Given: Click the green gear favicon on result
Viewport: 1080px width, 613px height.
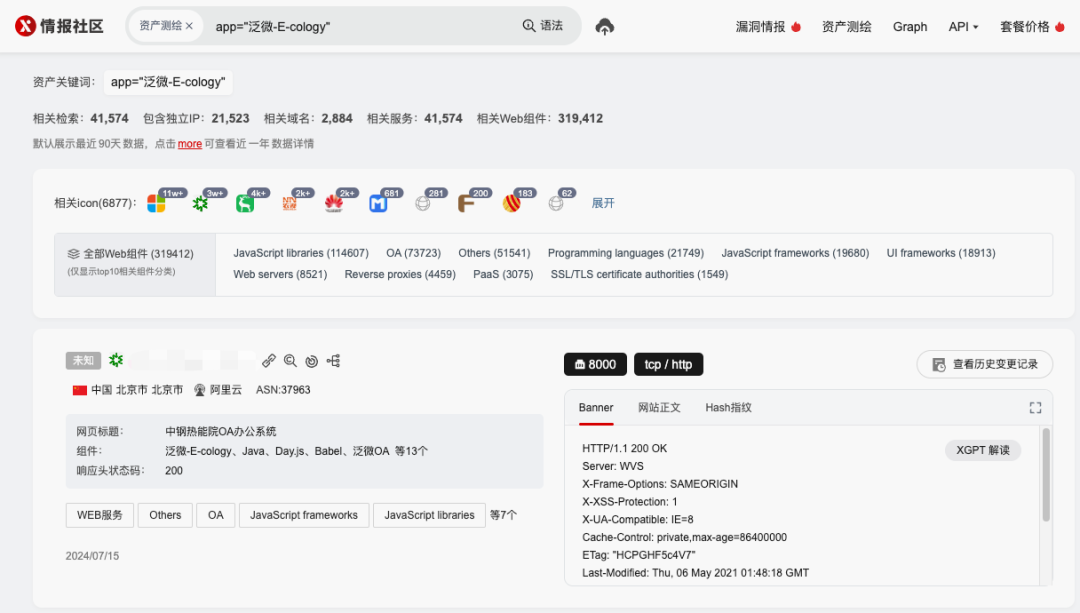Looking at the screenshot, I should (x=116, y=360).
